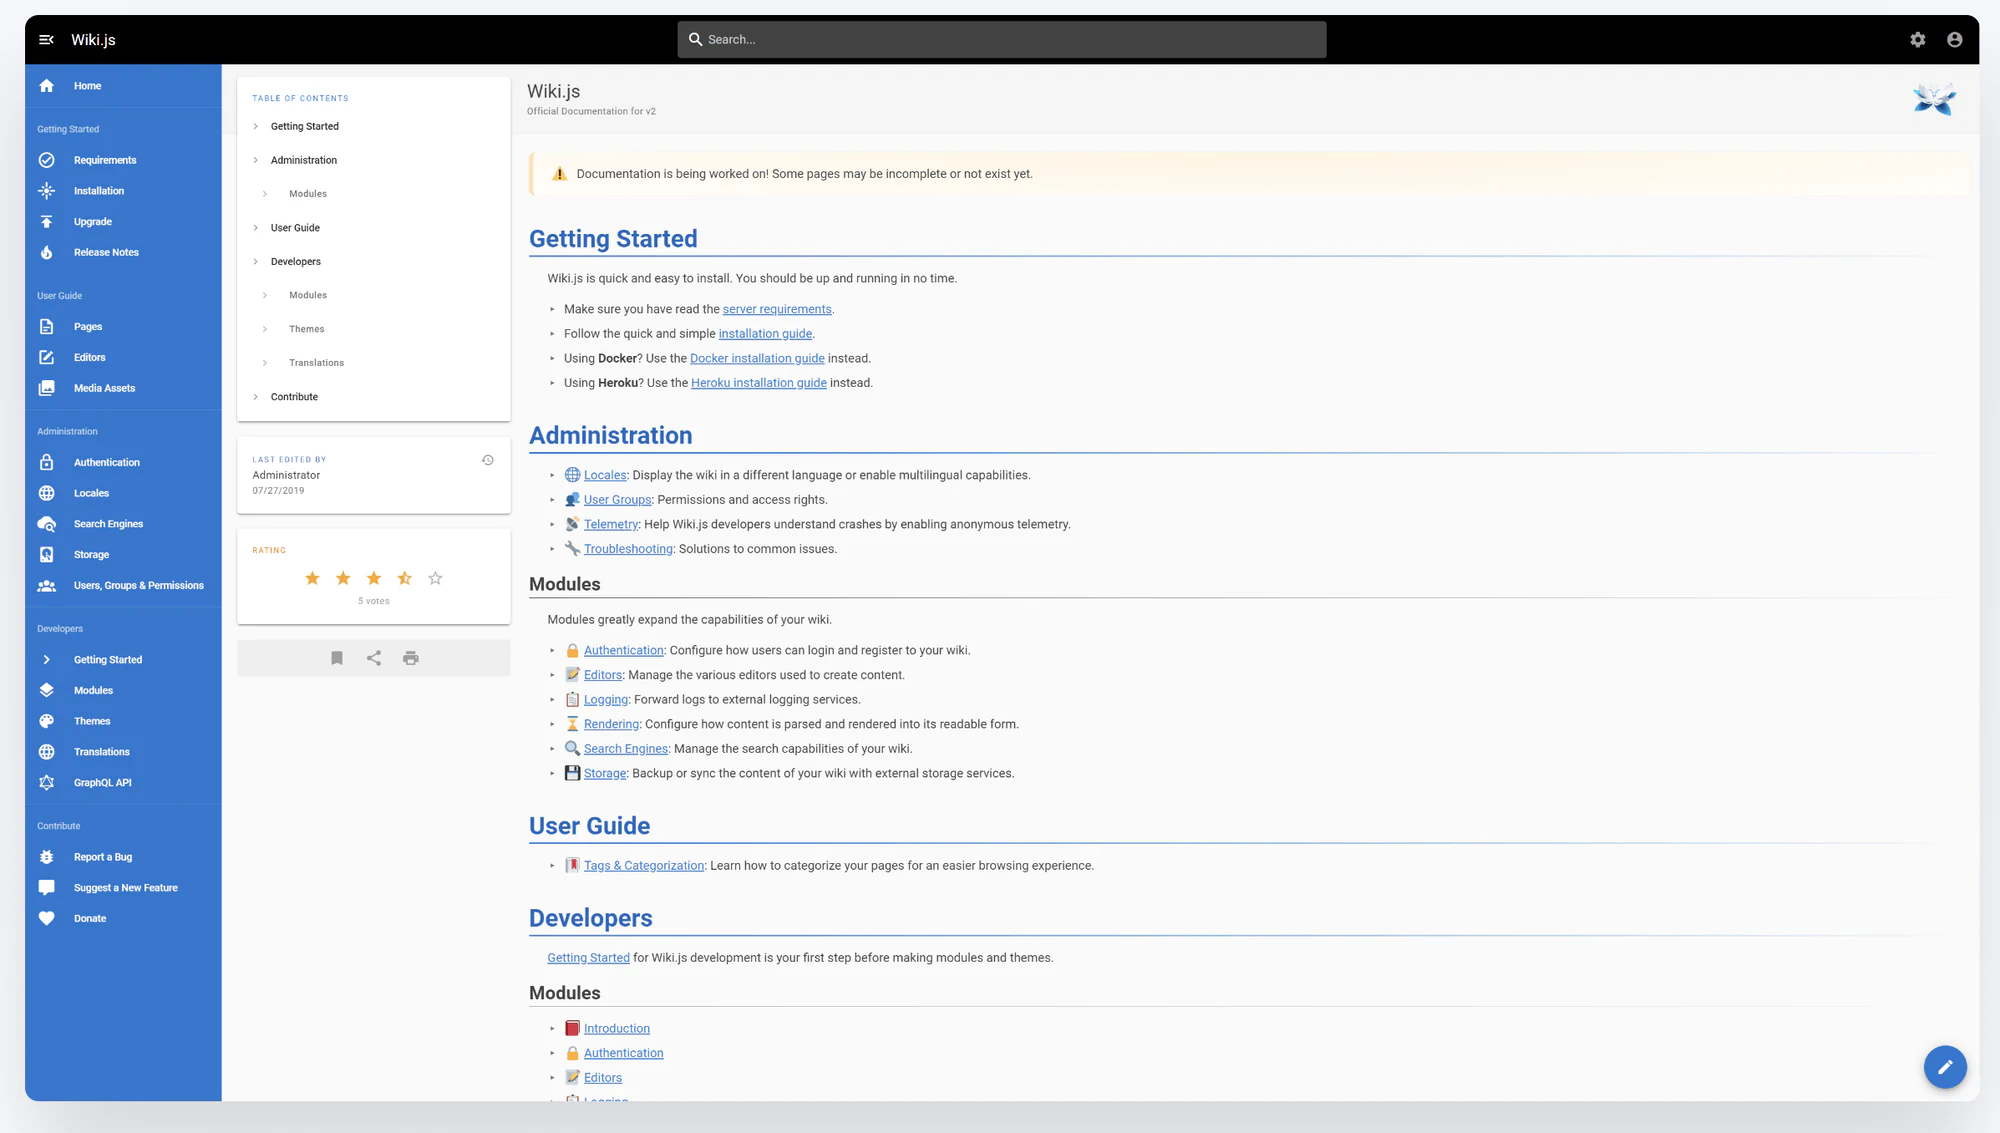Print the page using the printer icon
This screenshot has width=2000, height=1133.
click(411, 658)
